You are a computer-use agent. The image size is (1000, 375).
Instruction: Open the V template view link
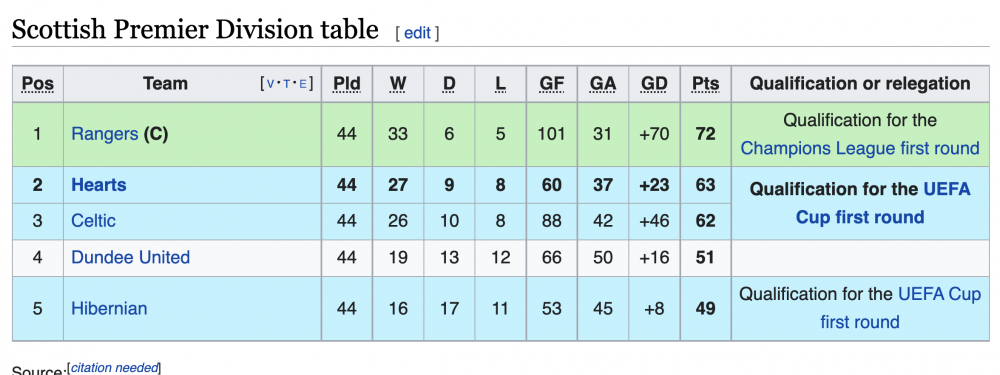coord(270,84)
